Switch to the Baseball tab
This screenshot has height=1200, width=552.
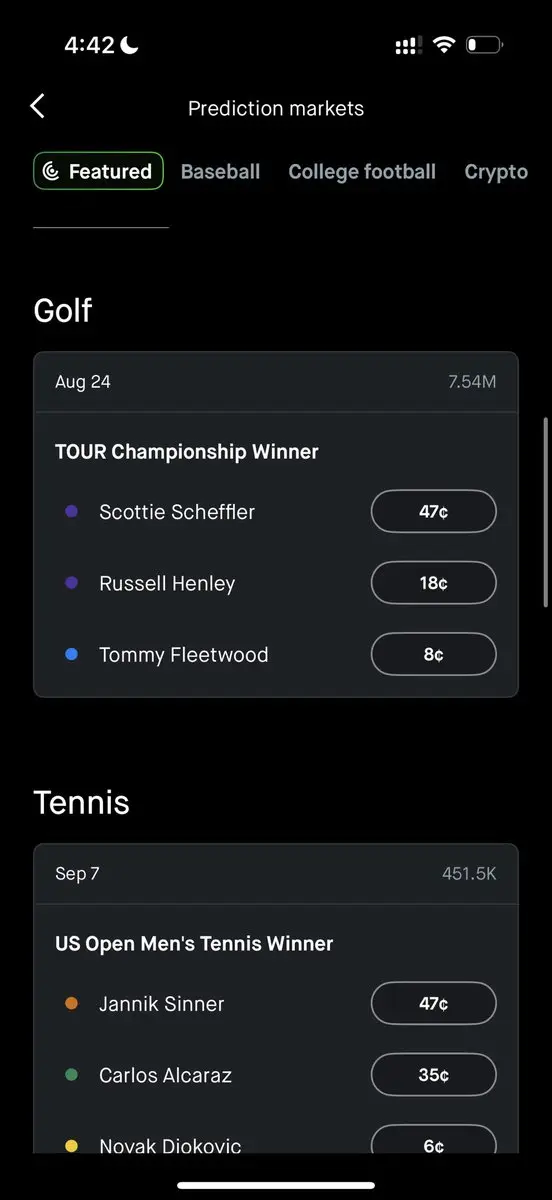(220, 171)
